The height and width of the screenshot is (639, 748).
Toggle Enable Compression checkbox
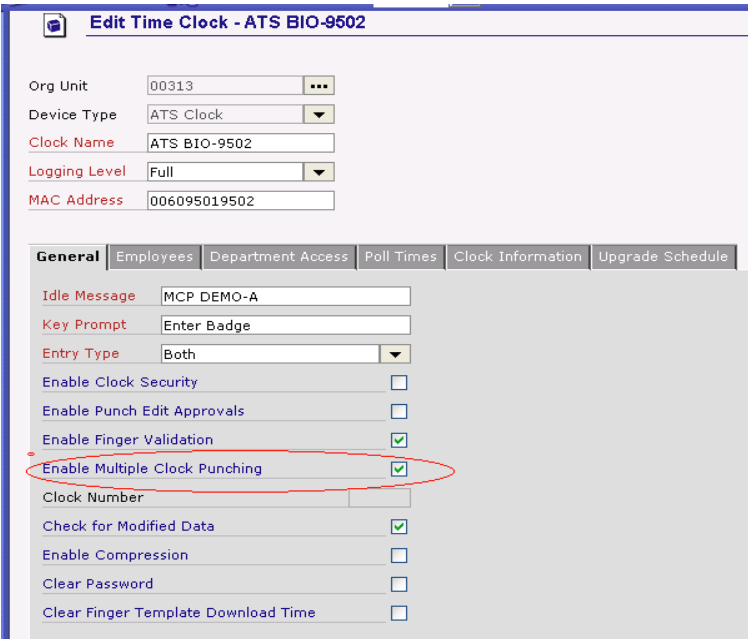point(399,556)
